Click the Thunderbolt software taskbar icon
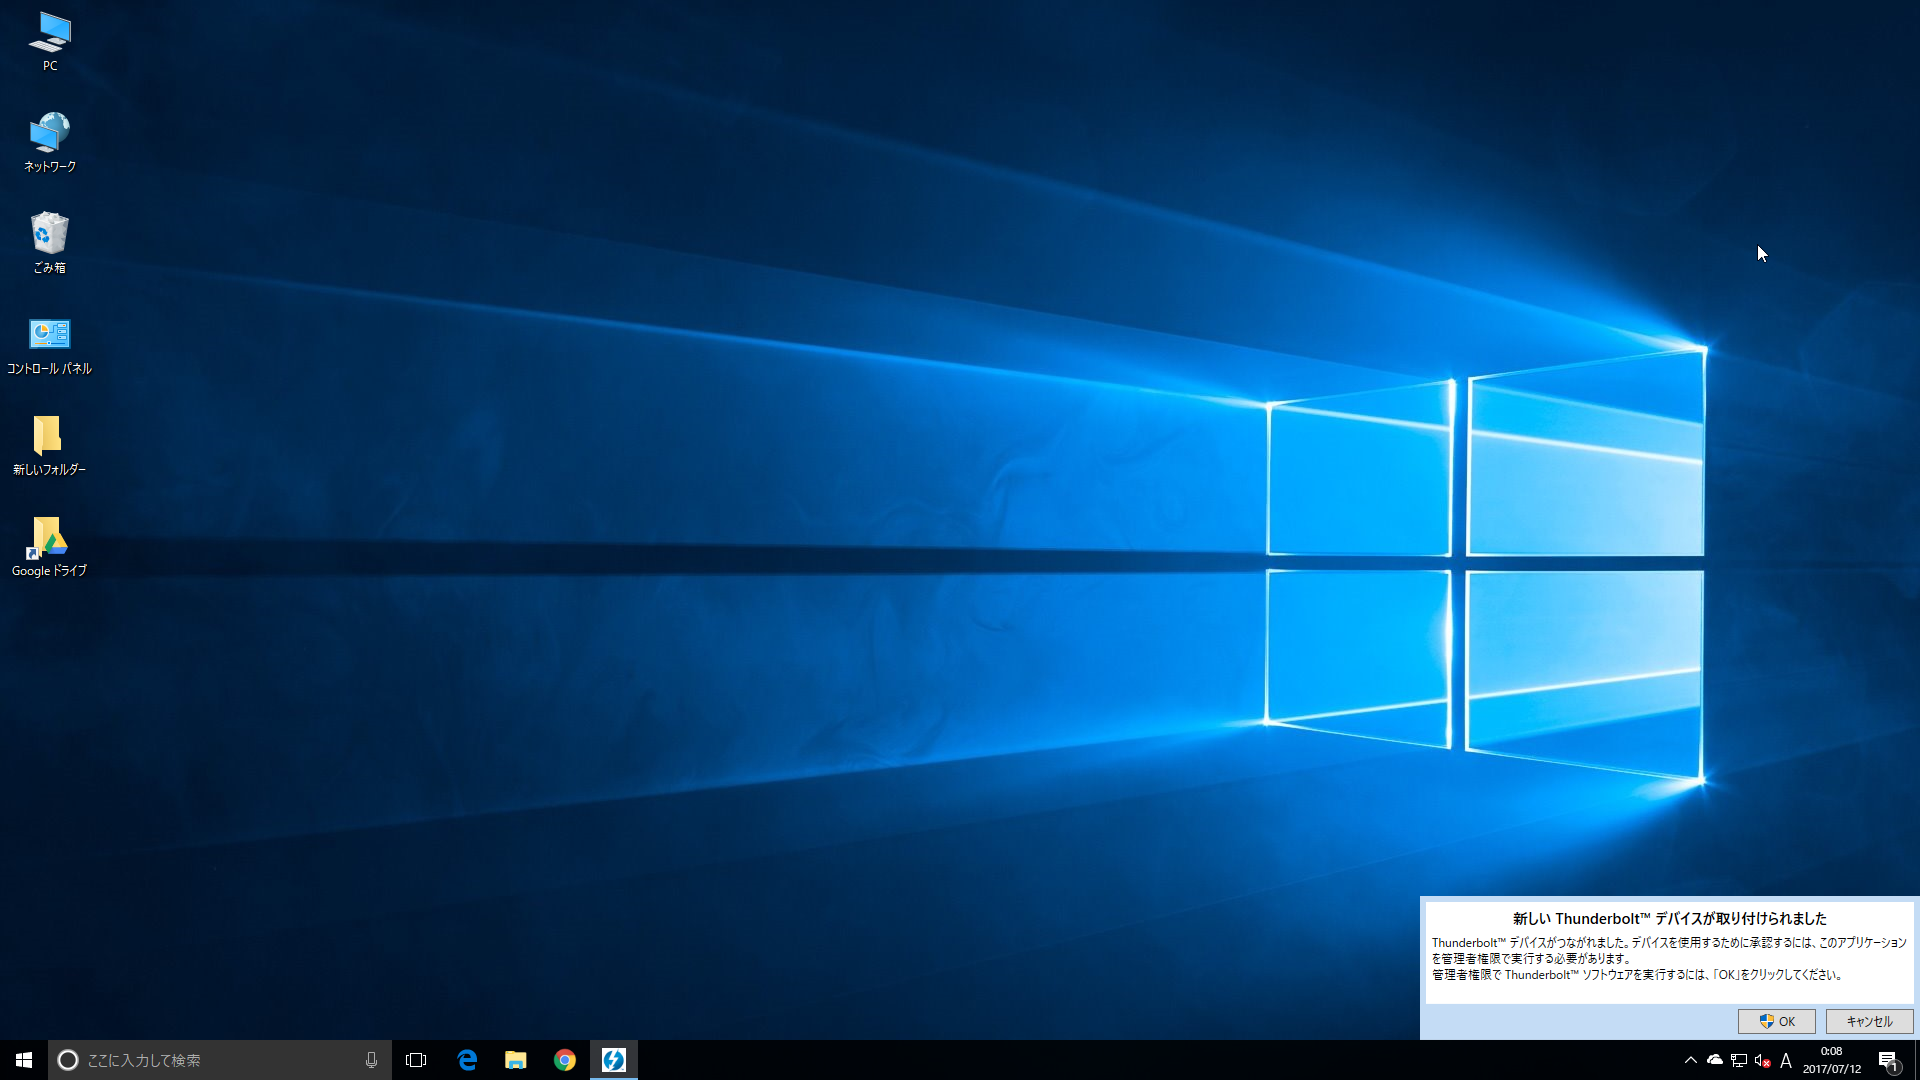Screen dimensions: 1920x1080 (x=614, y=1060)
